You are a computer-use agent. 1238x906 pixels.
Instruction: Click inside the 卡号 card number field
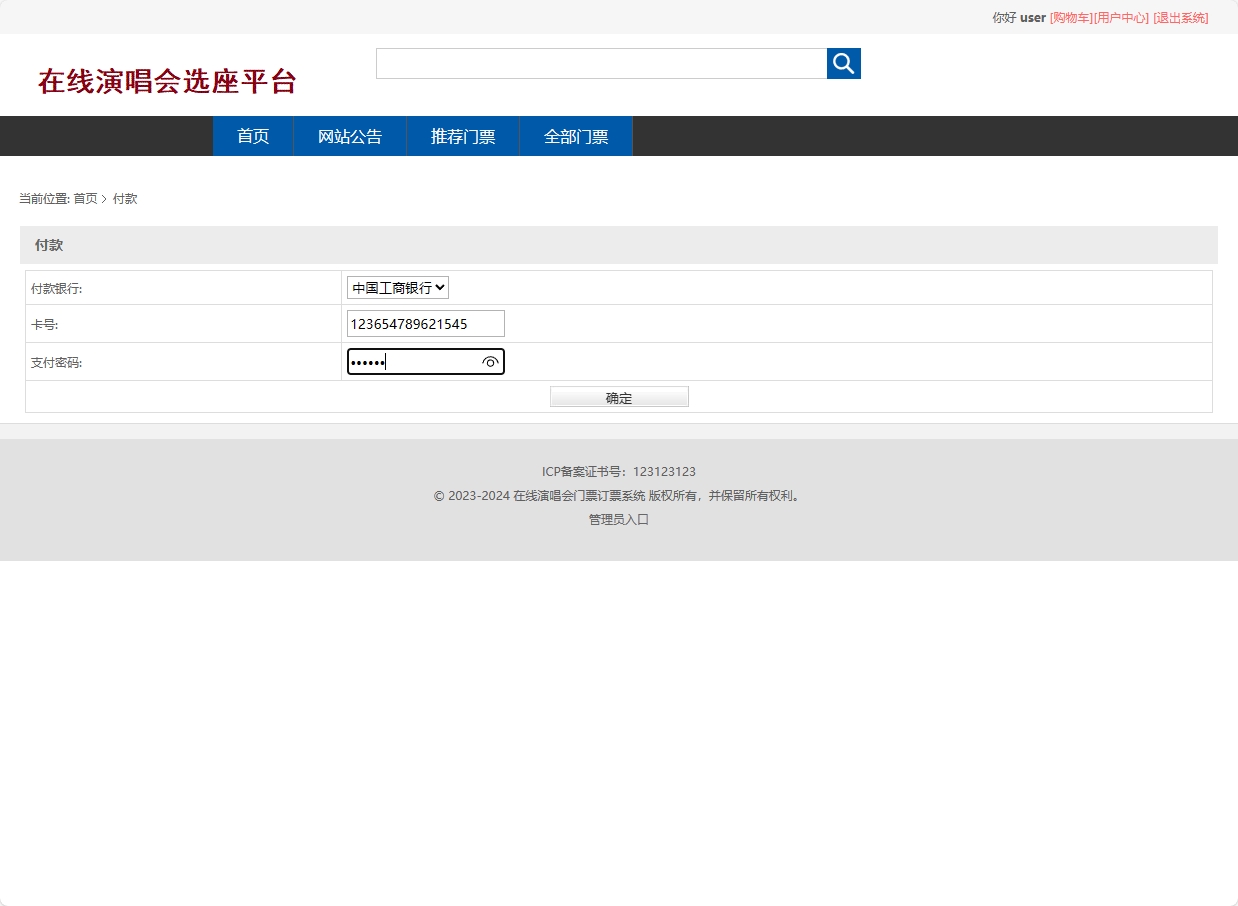click(425, 323)
